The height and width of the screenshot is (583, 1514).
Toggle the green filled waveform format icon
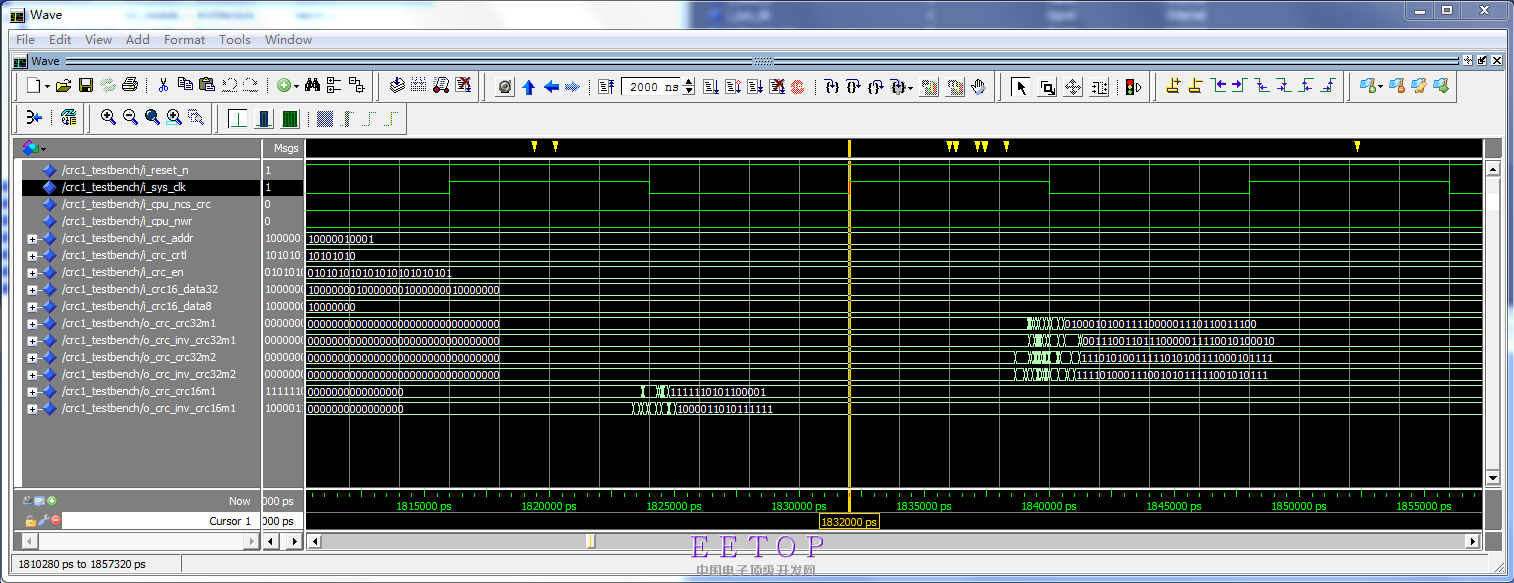[289, 118]
